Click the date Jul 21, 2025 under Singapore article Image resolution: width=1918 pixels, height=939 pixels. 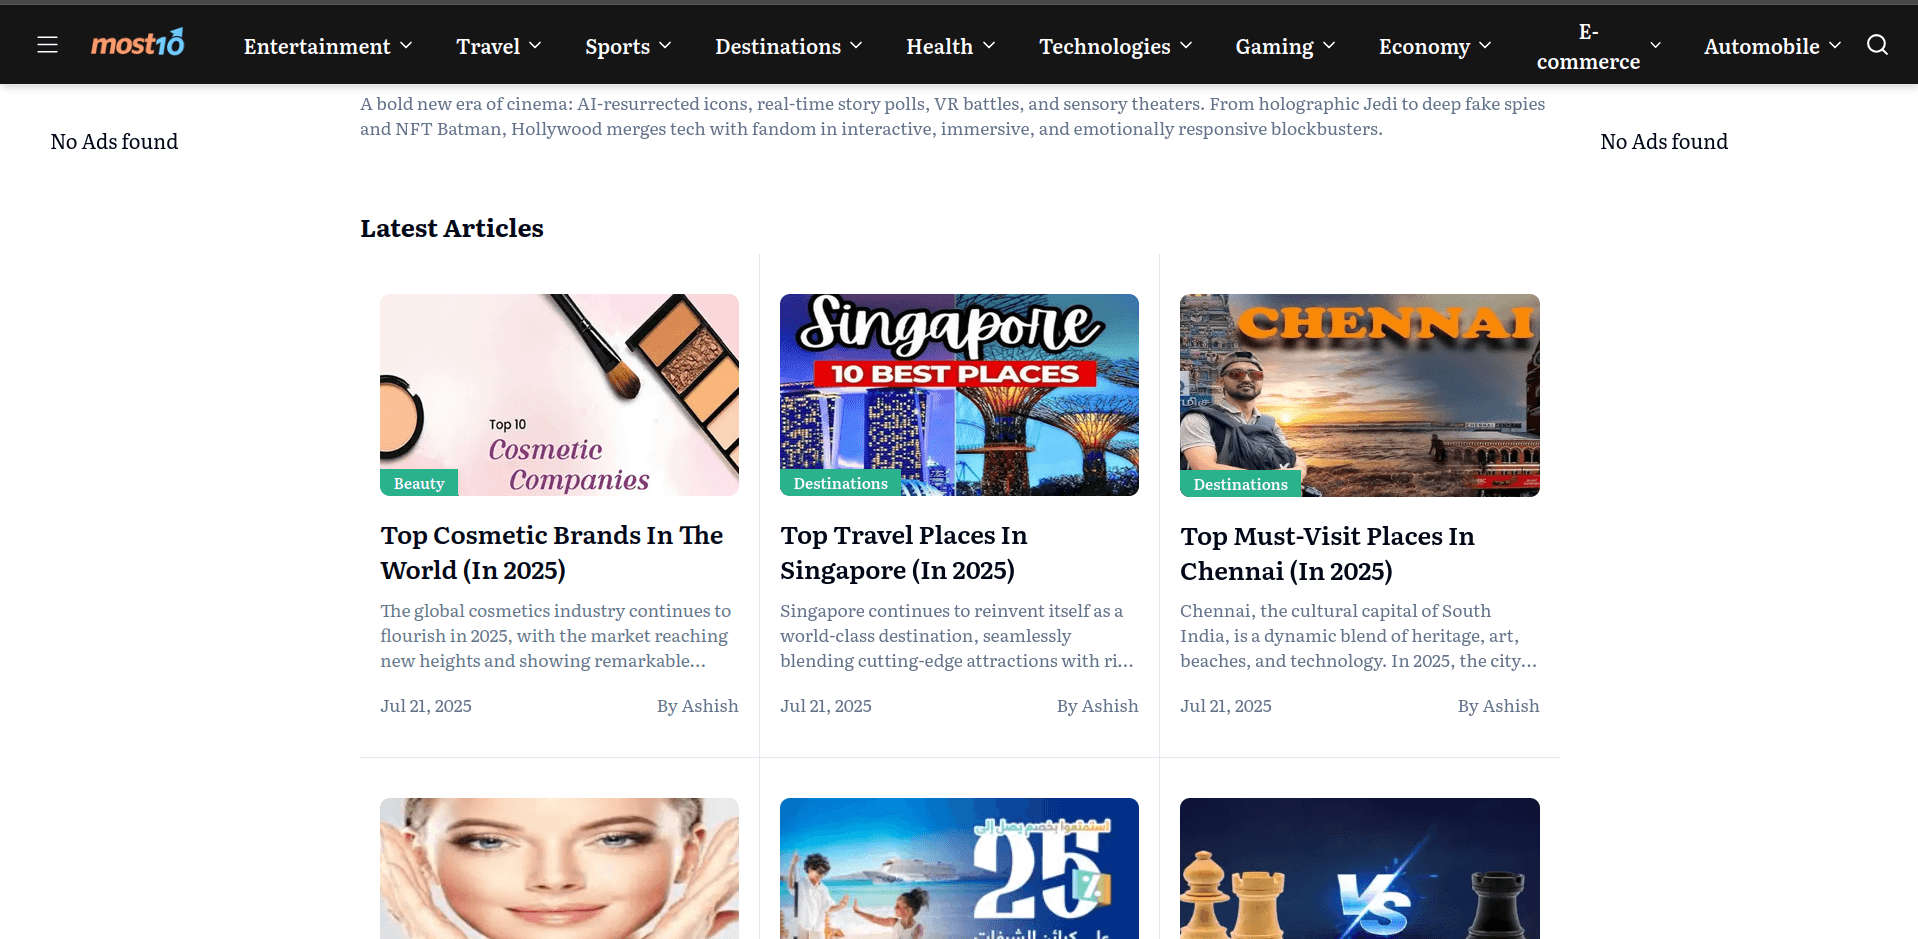point(826,706)
